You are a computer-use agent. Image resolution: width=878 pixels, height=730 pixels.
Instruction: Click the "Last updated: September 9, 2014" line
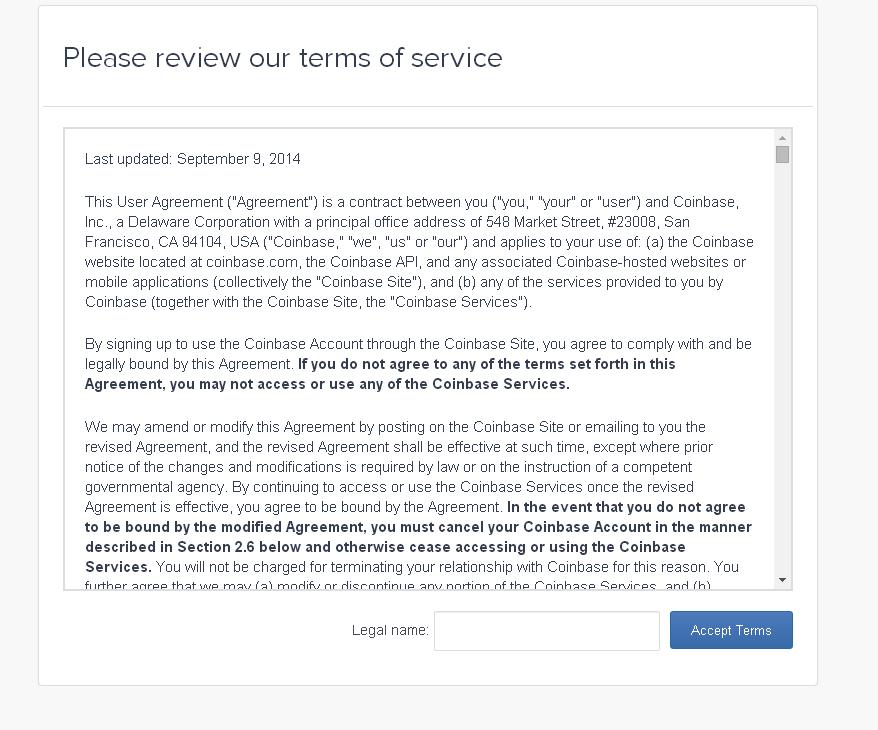point(193,159)
